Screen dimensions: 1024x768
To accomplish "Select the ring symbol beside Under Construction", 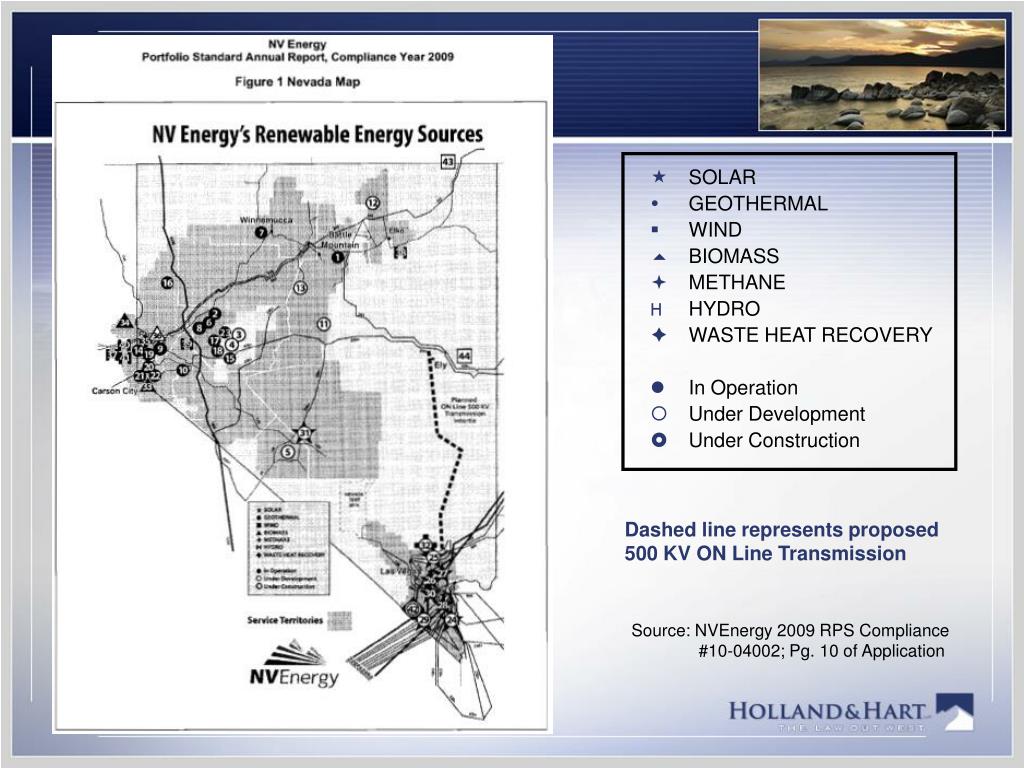I will 659,440.
